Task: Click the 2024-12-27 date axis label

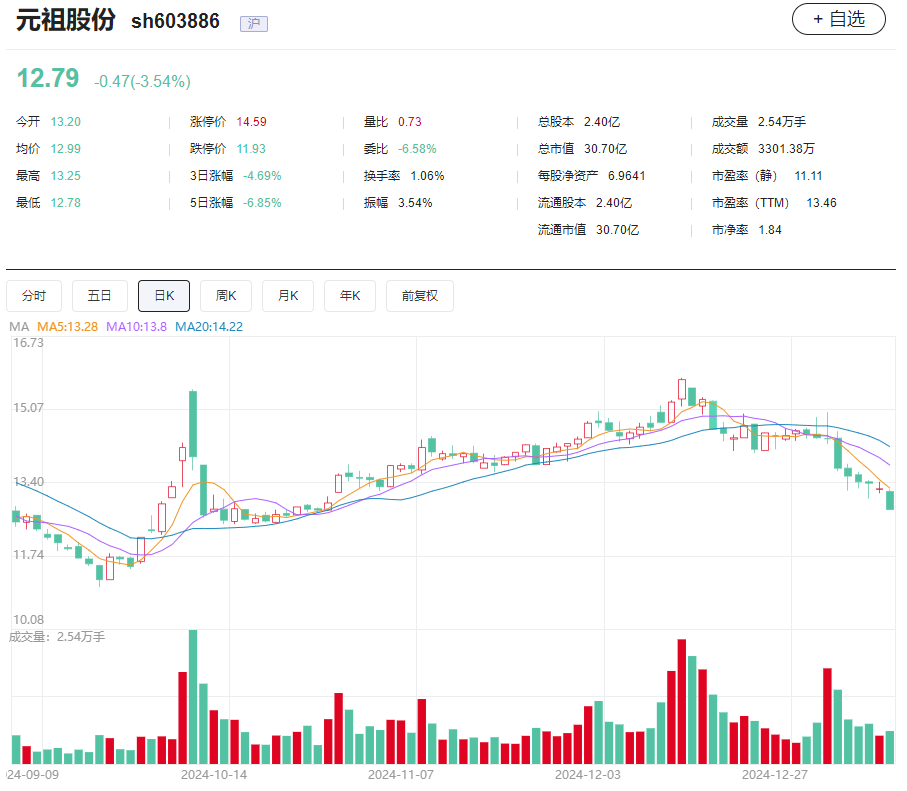Action: (x=775, y=775)
